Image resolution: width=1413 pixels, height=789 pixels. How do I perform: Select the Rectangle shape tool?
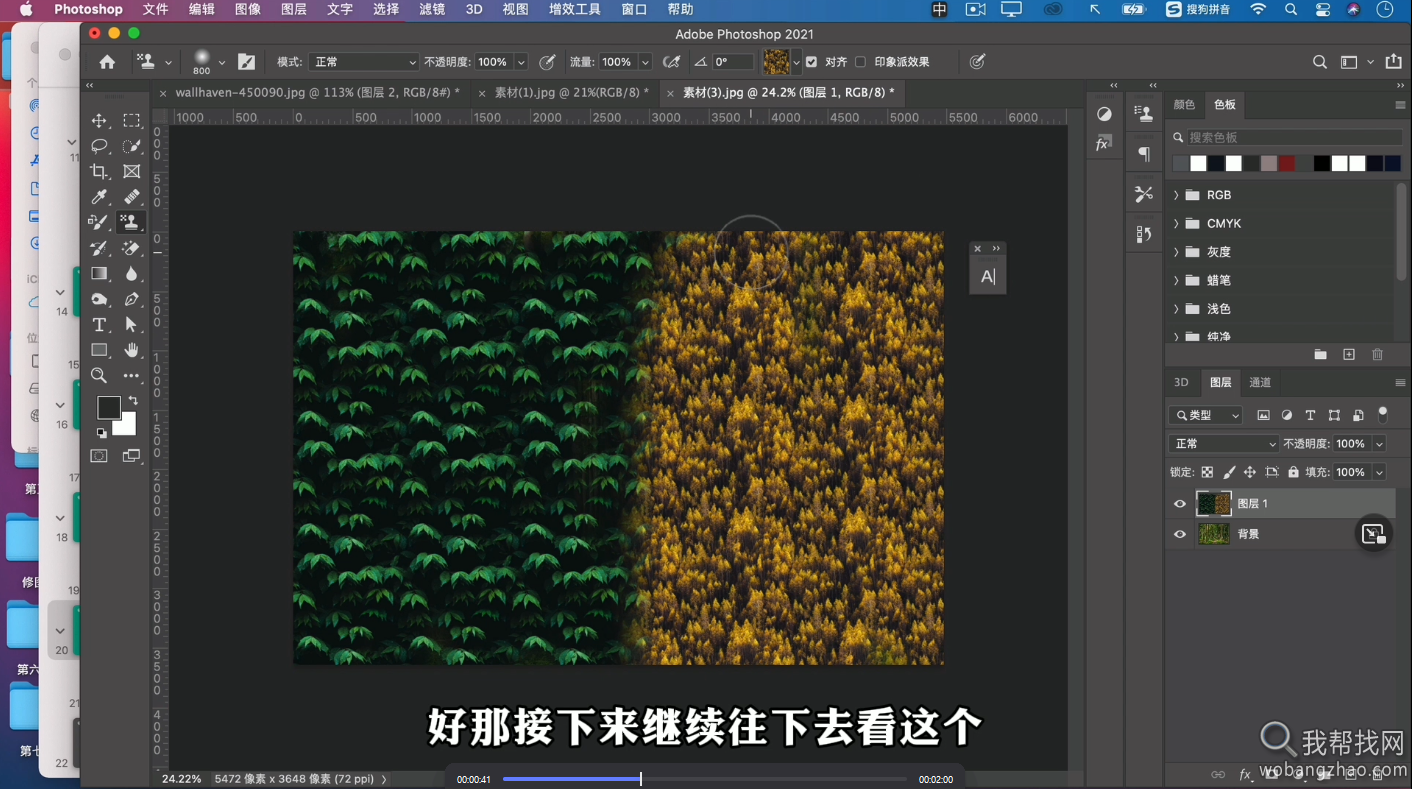point(99,350)
